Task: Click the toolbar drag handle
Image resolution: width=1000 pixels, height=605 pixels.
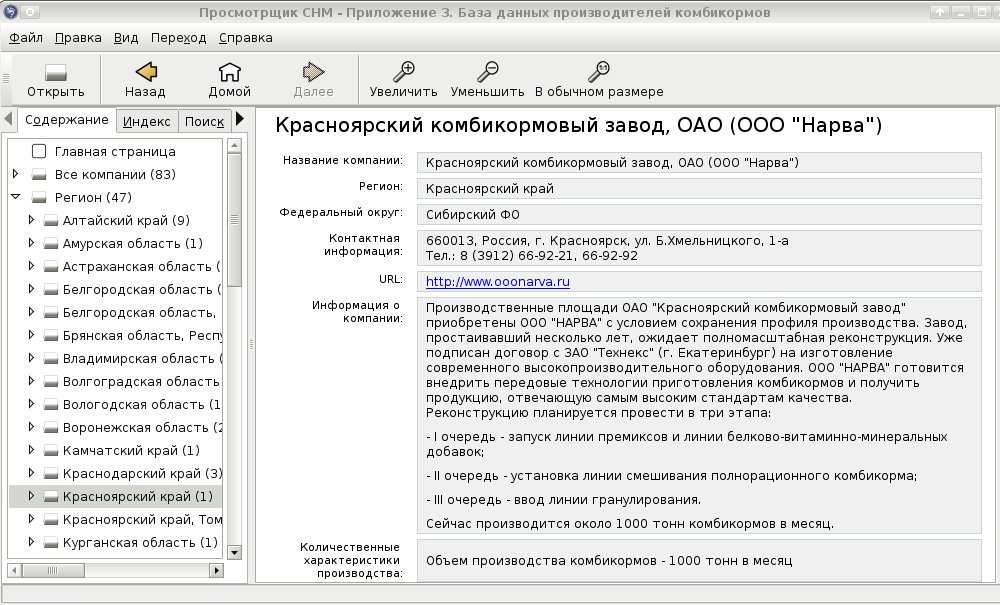Action: click(x=6, y=79)
